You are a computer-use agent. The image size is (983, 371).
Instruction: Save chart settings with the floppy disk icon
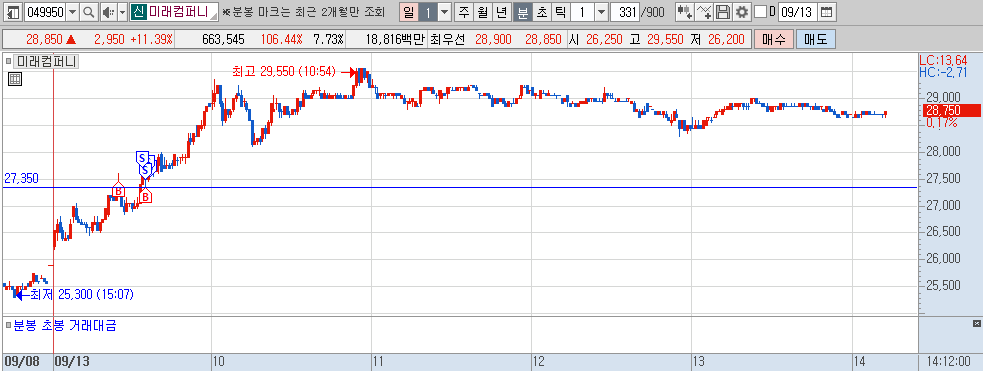point(723,12)
